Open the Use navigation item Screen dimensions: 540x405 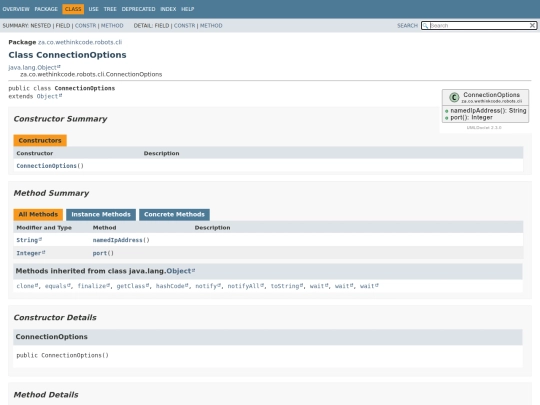coord(93,9)
